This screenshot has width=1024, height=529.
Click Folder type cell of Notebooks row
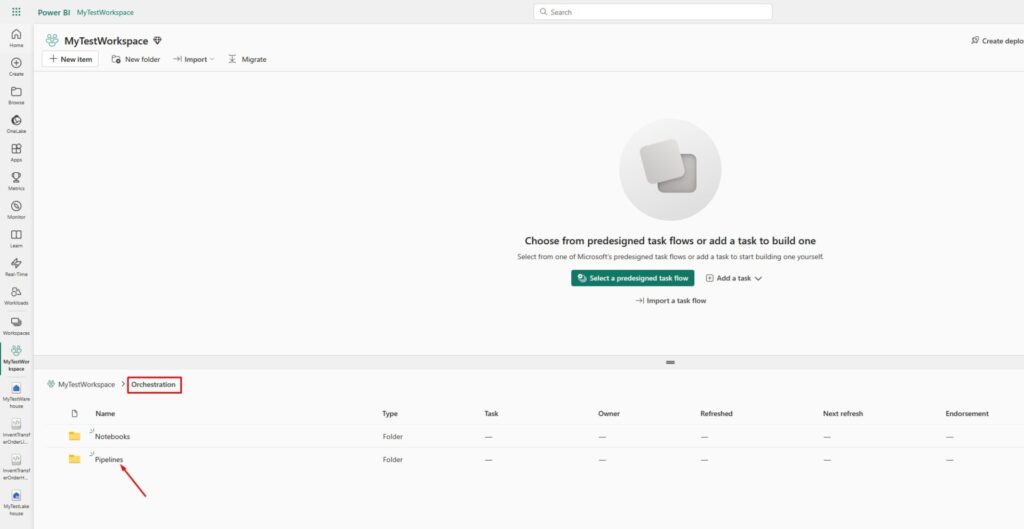(392, 436)
